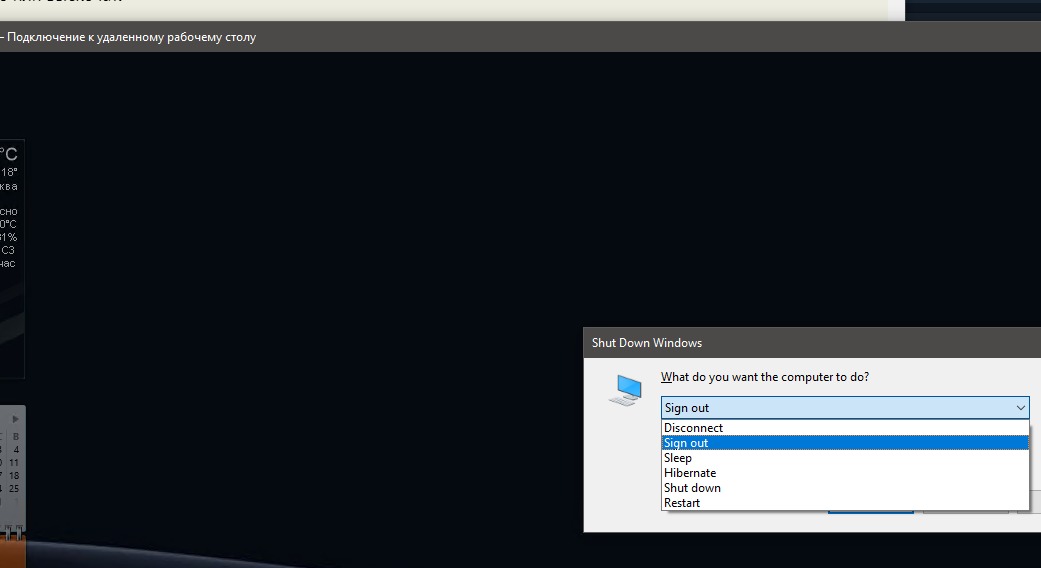Select date 4 in the calendar widget
This screenshot has width=1041, height=568.
(x=15, y=450)
